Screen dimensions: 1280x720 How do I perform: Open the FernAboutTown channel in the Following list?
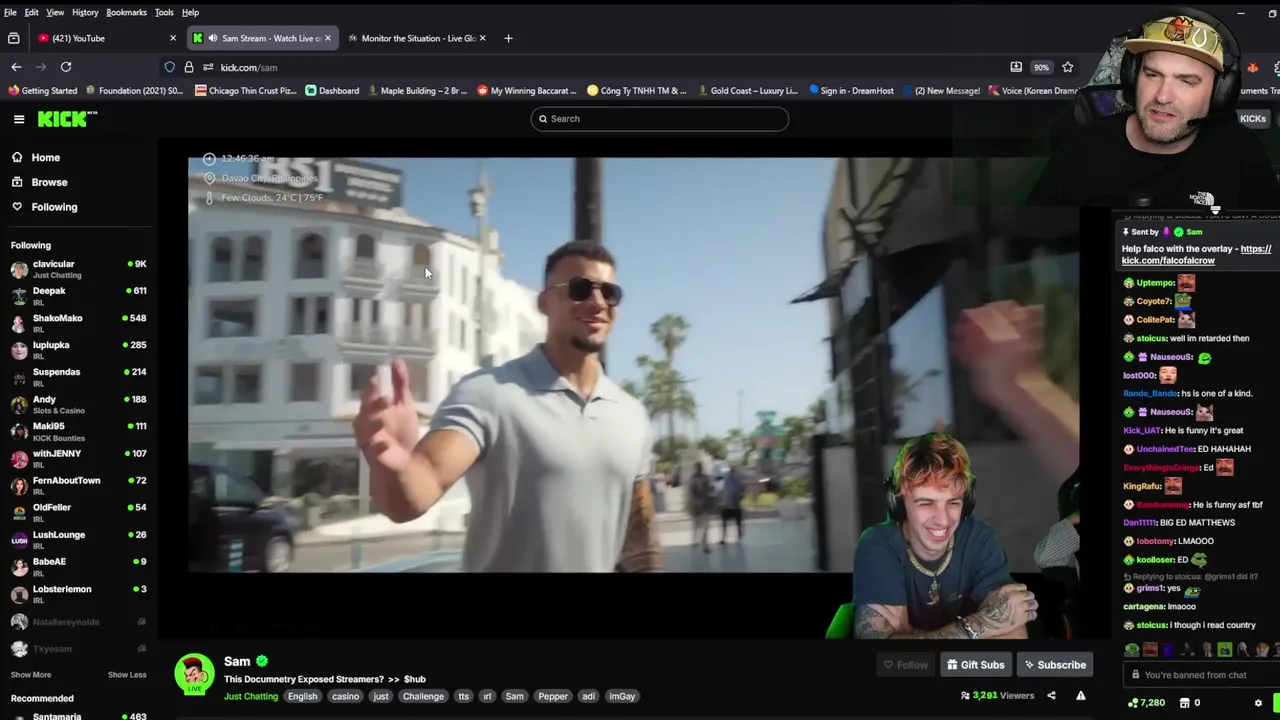[78, 485]
